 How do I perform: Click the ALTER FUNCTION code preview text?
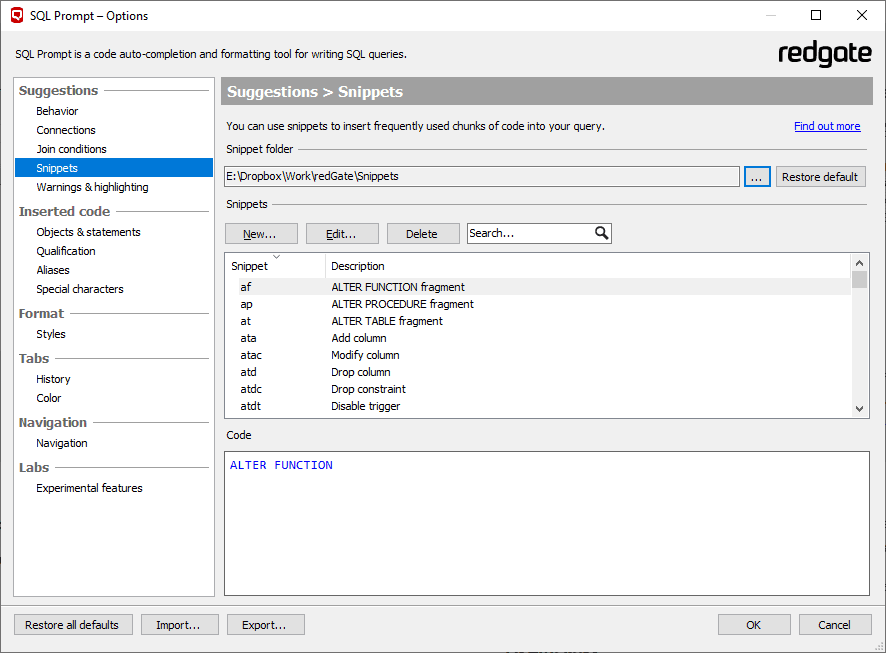pos(281,465)
